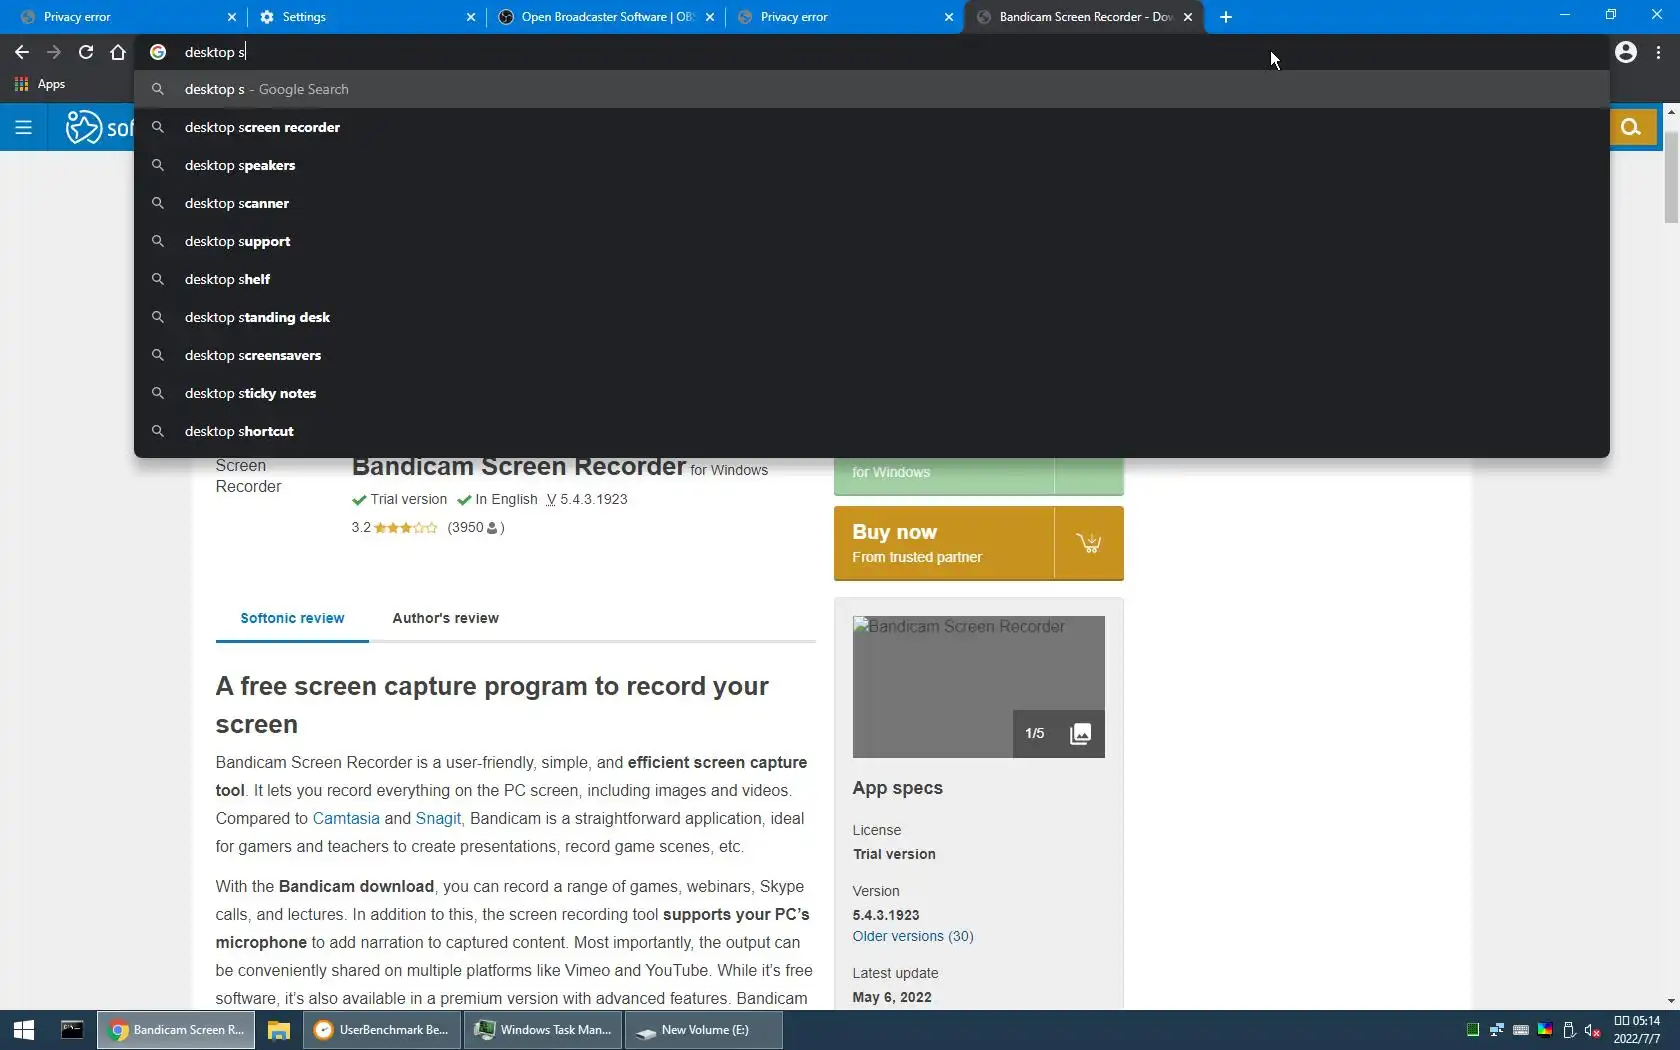1680x1050 pixels.
Task: Click the address bar containing 'desktop s'
Action: tap(870, 52)
